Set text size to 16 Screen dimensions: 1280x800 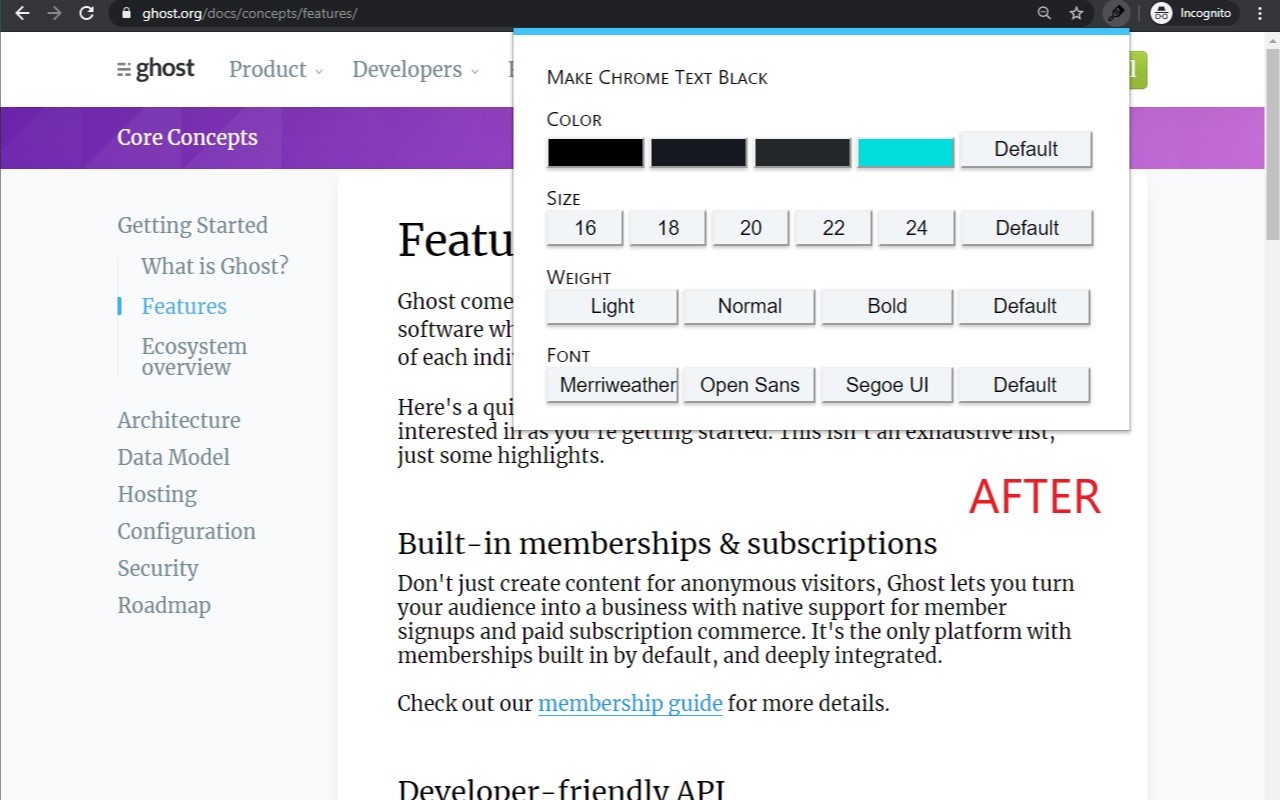pos(585,228)
